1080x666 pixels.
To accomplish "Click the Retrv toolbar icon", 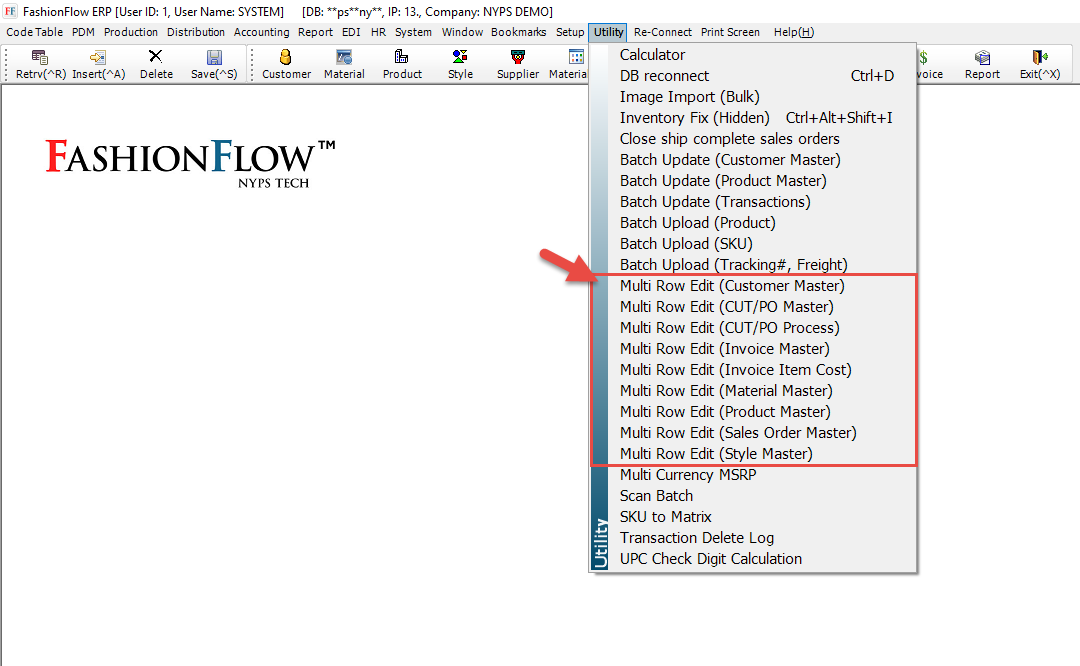I will tap(40, 58).
